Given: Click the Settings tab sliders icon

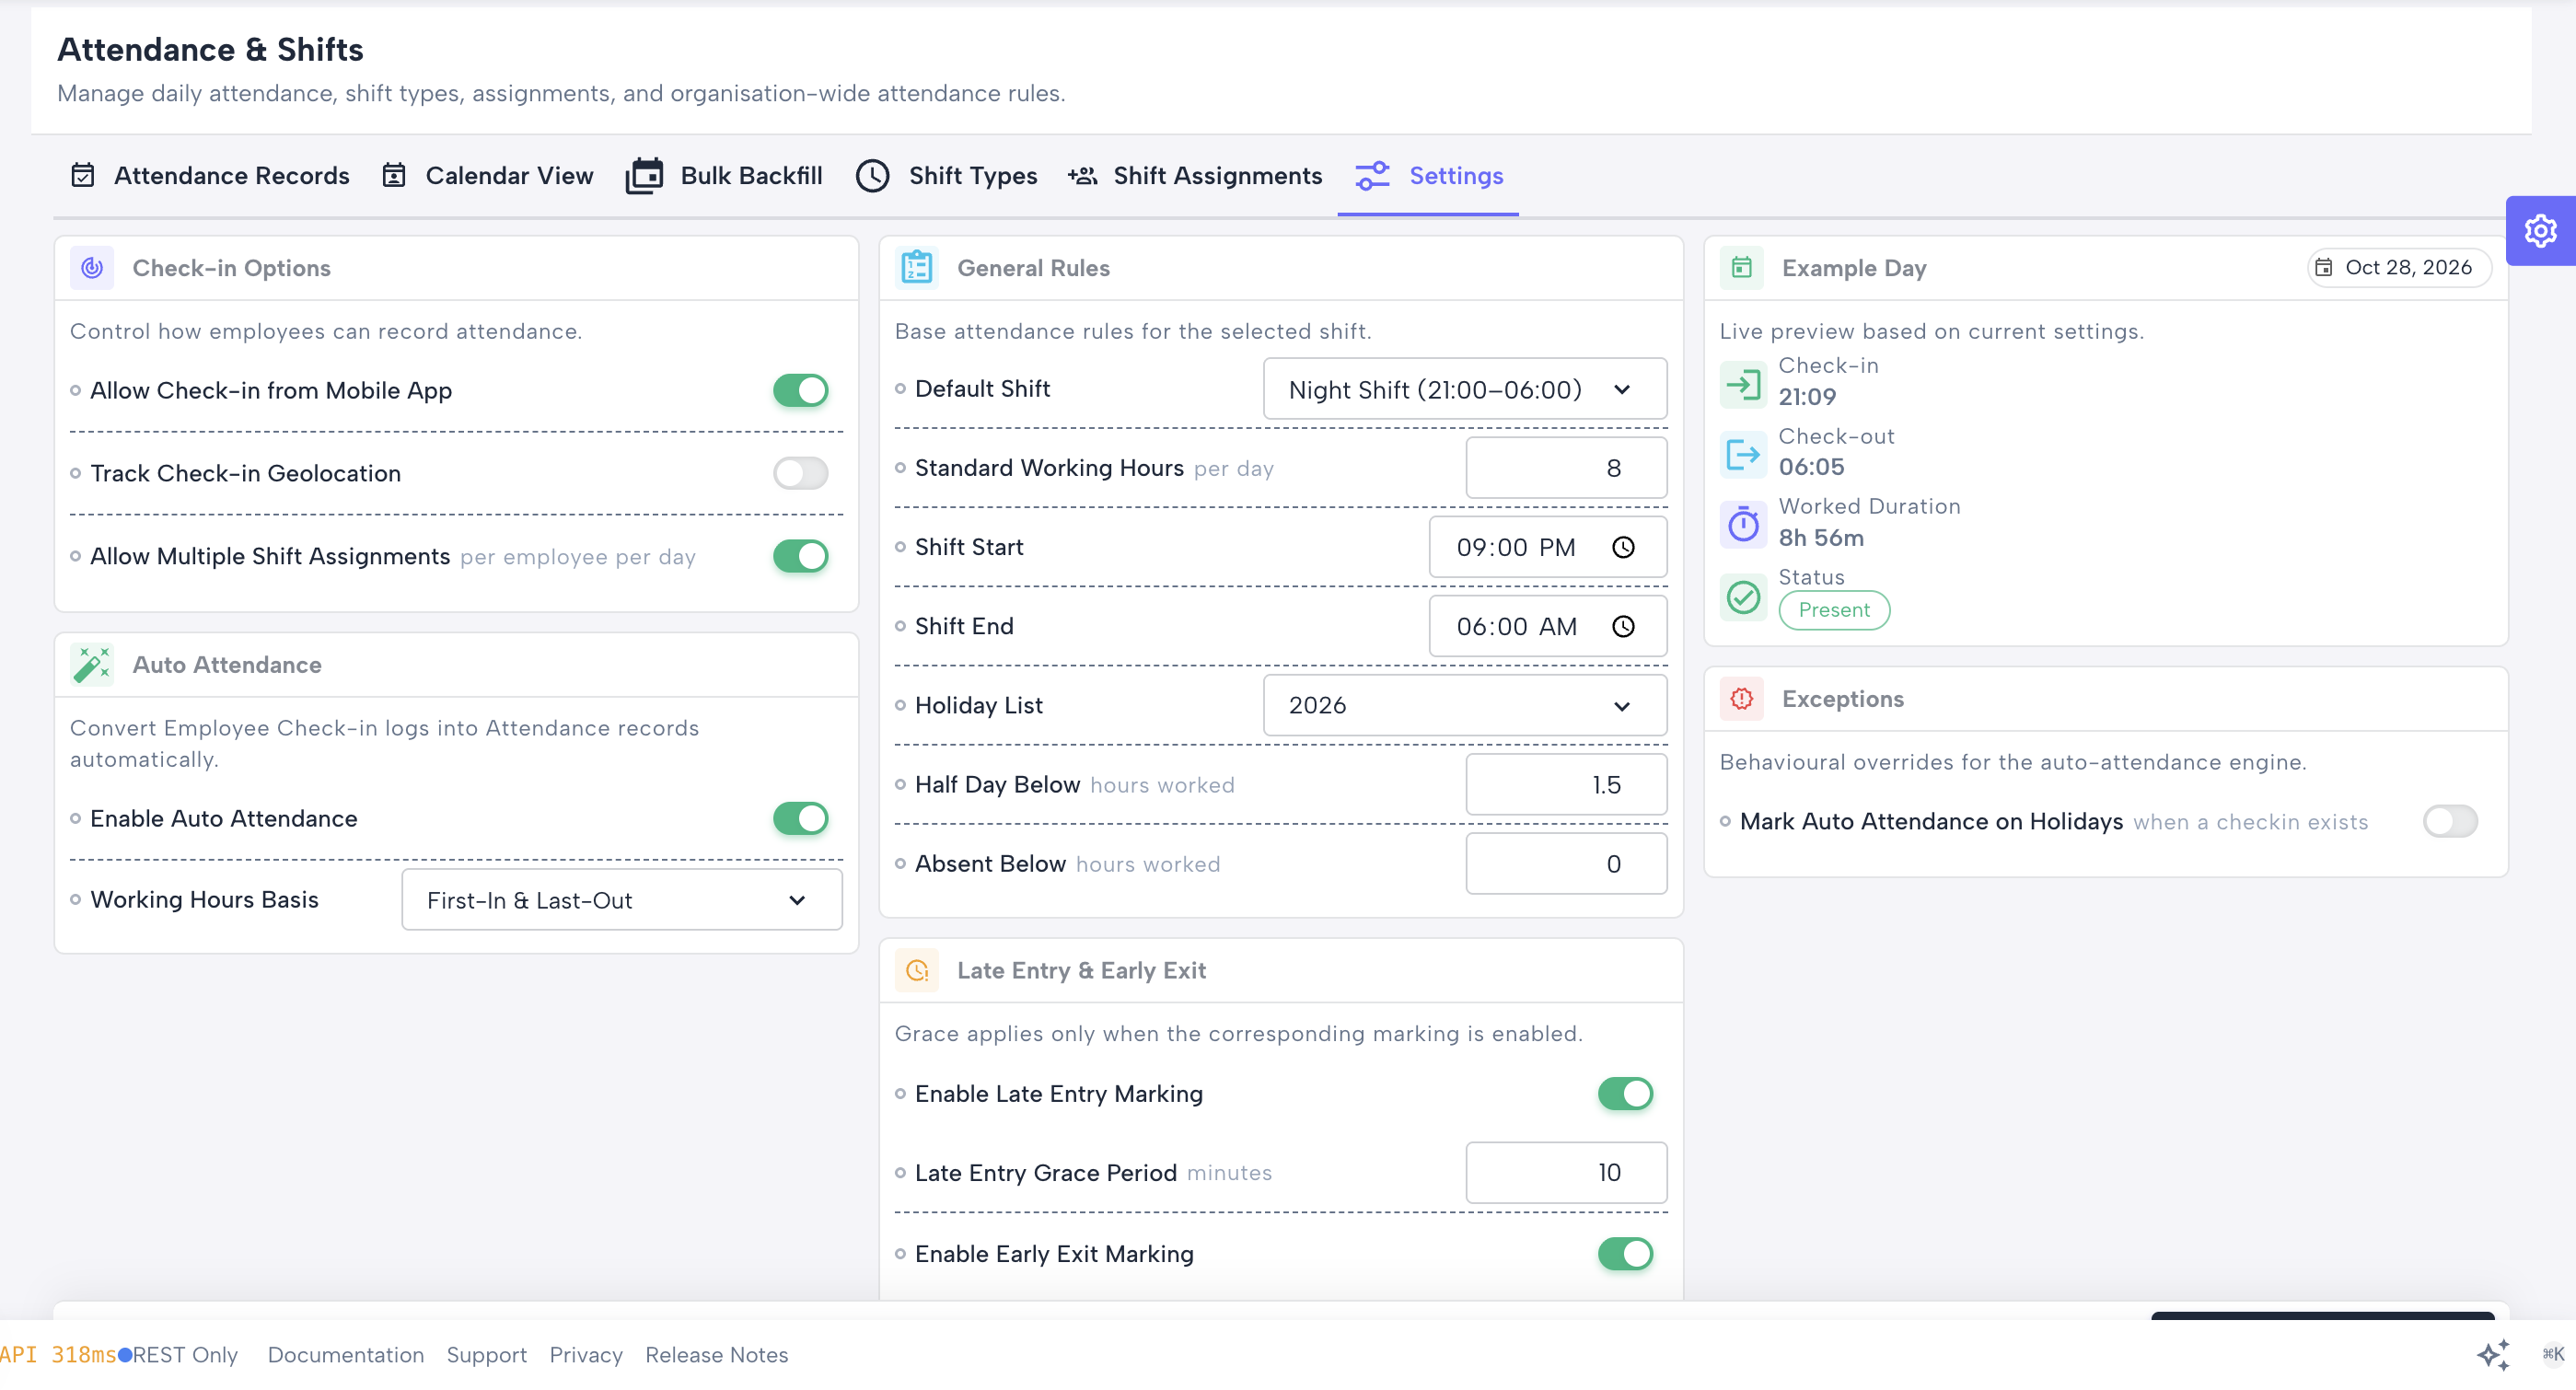Looking at the screenshot, I should click(x=1372, y=176).
